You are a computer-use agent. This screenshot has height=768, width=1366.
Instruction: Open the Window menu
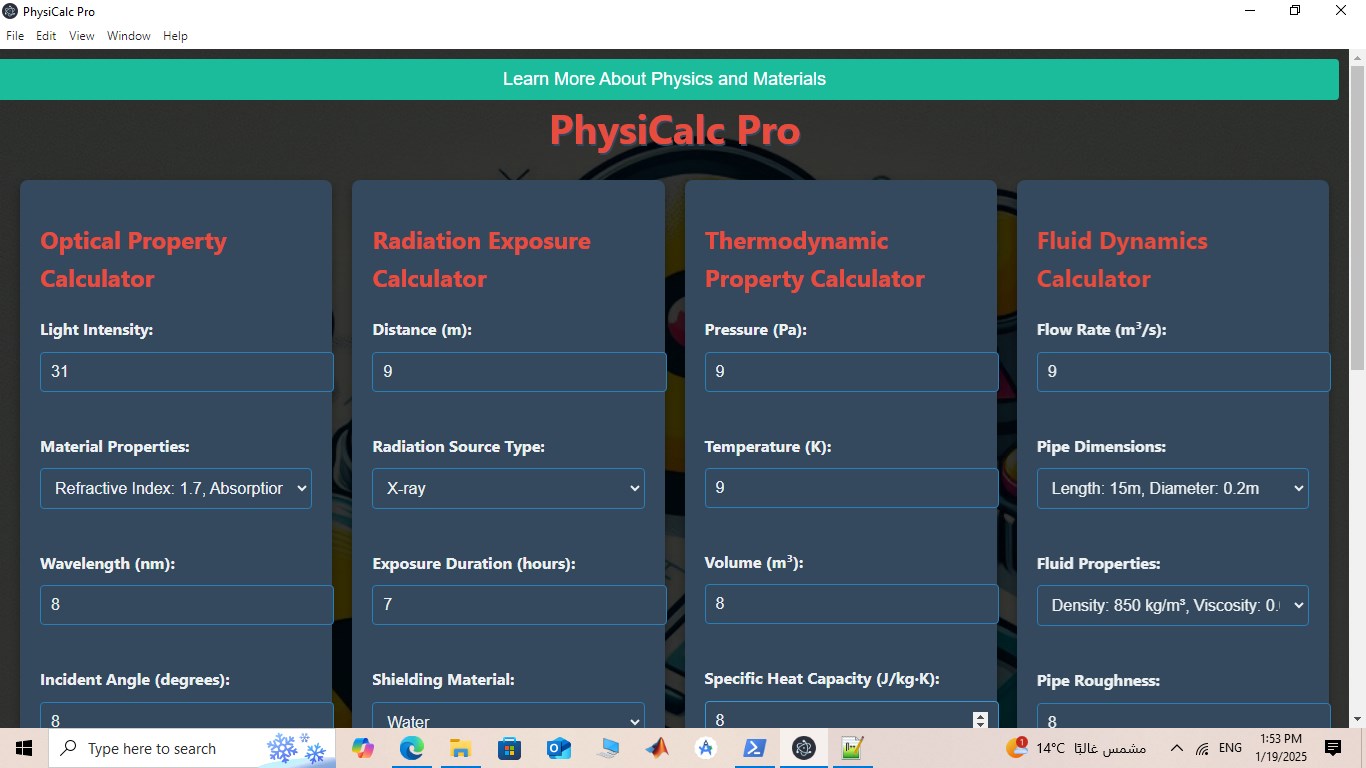(x=129, y=36)
